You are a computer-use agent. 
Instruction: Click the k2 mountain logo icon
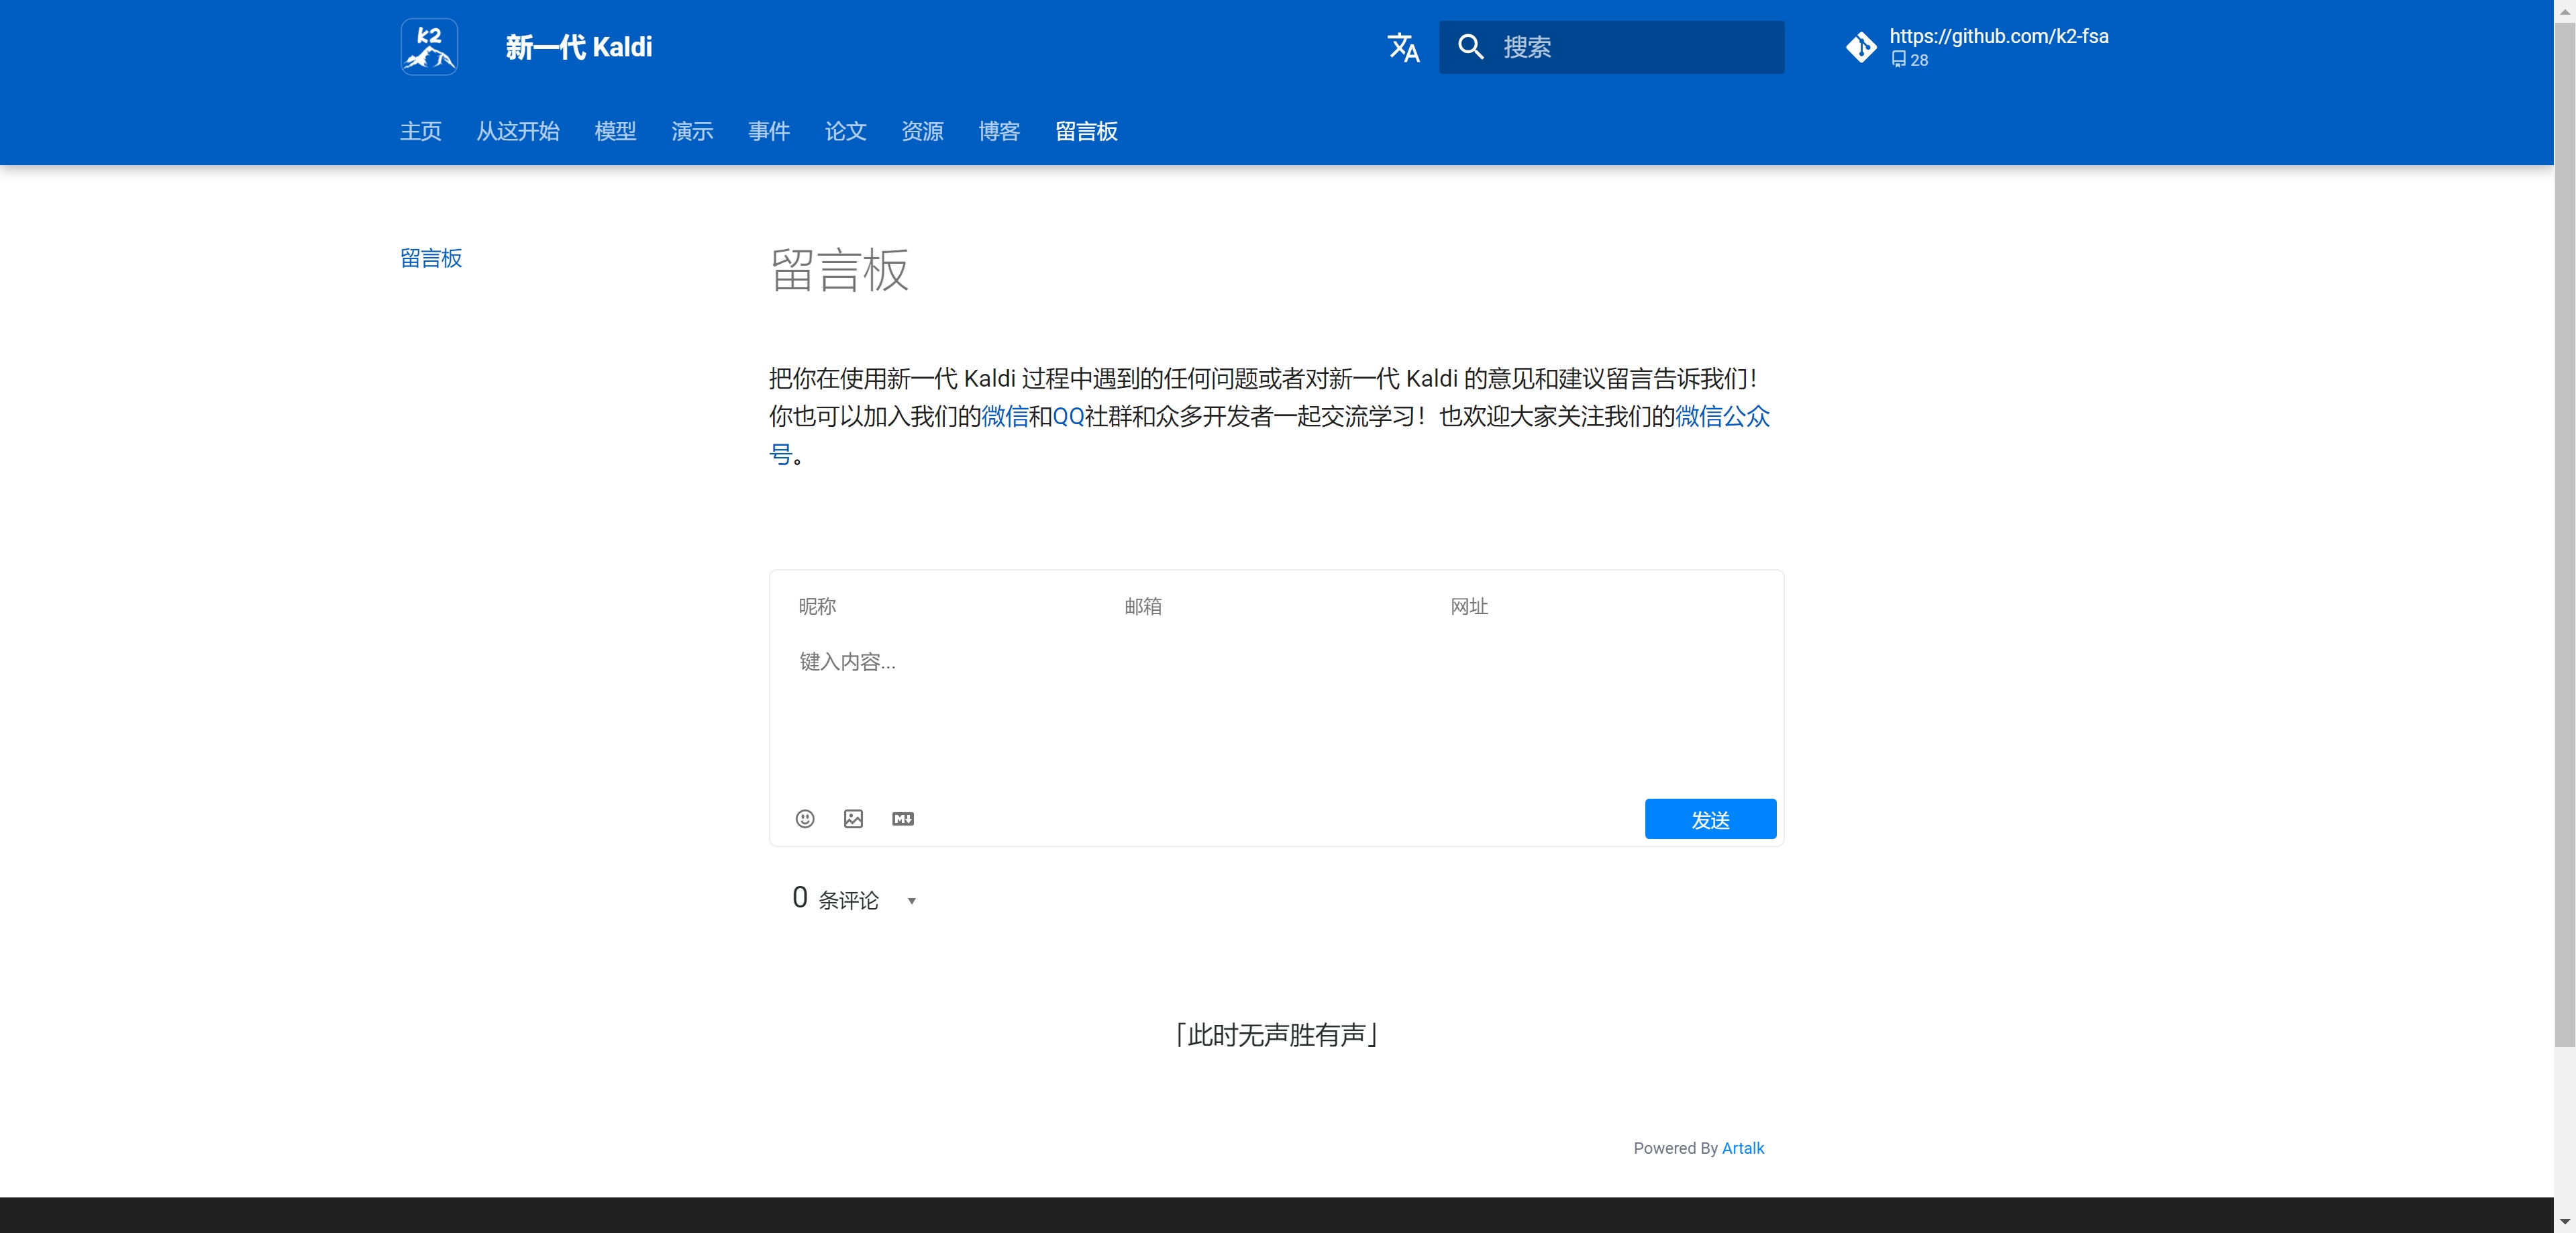(x=429, y=47)
